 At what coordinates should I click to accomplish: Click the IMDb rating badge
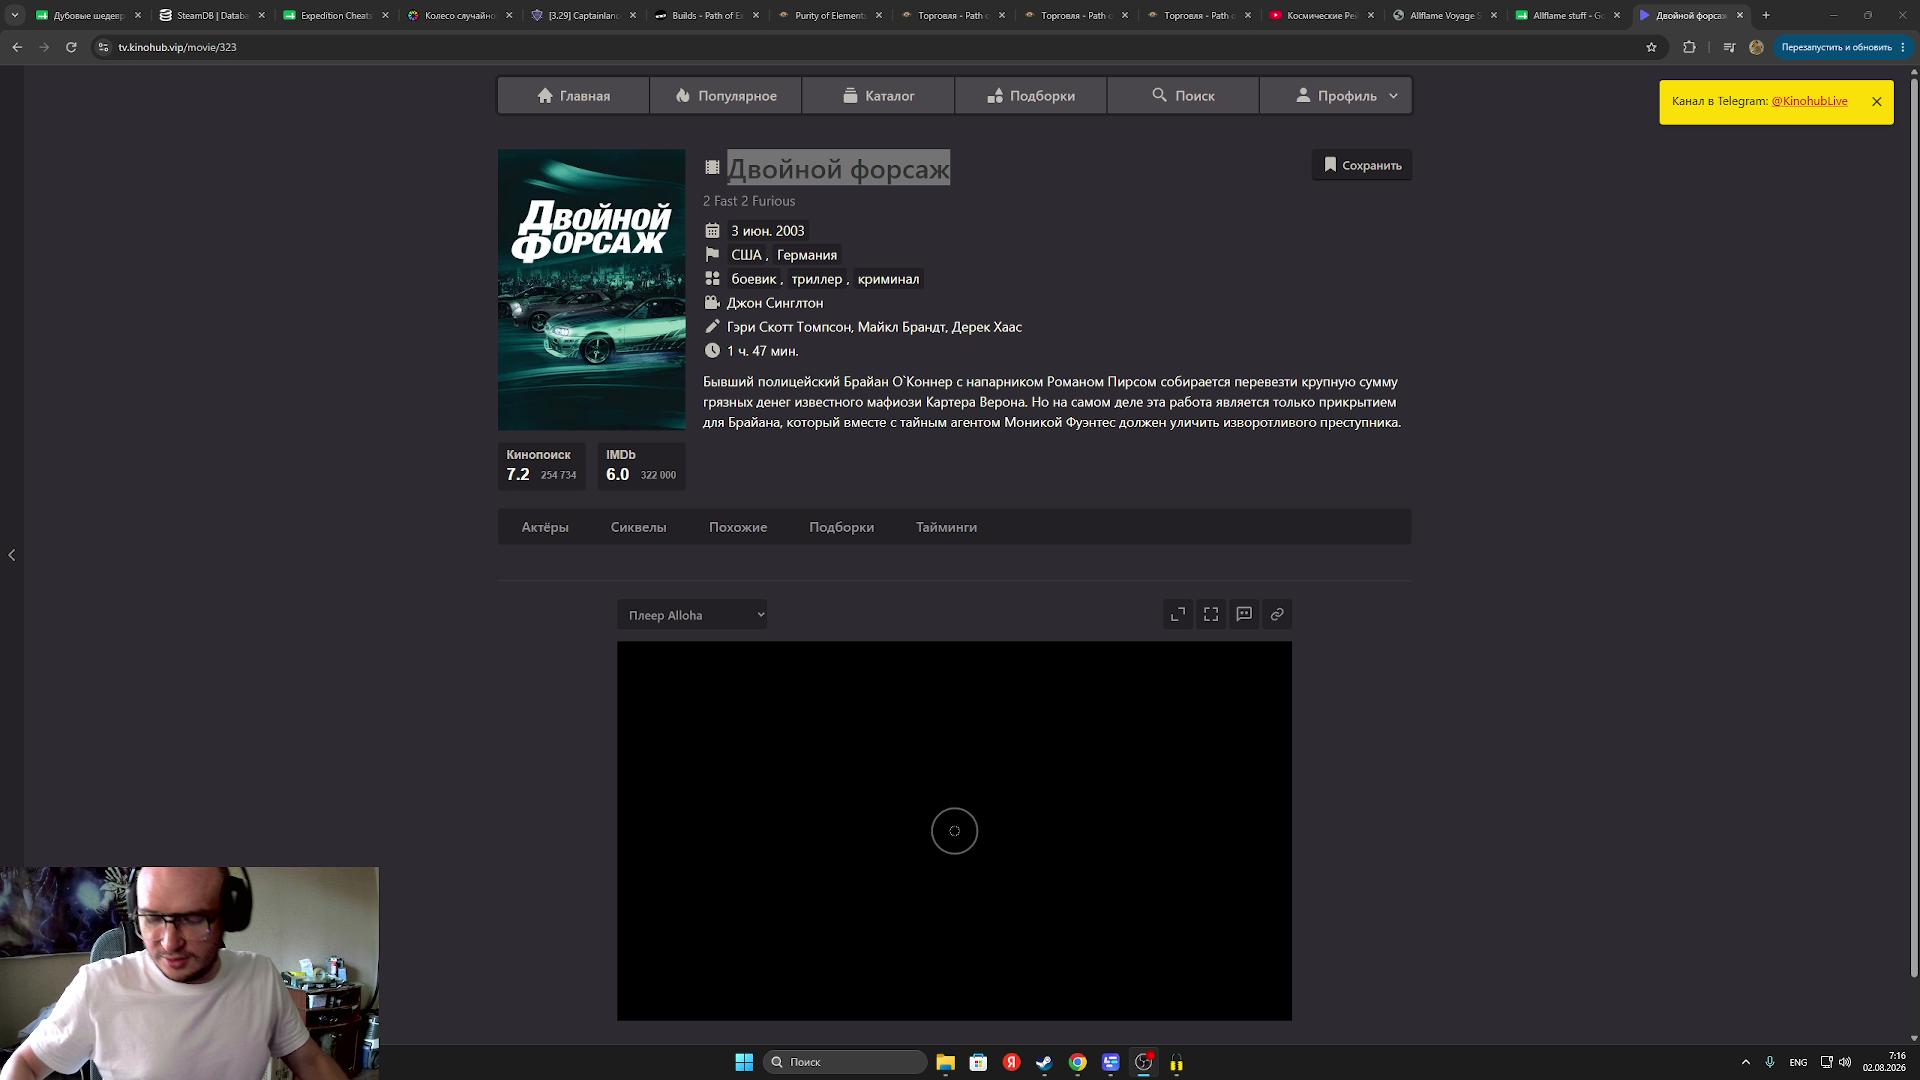641,466
